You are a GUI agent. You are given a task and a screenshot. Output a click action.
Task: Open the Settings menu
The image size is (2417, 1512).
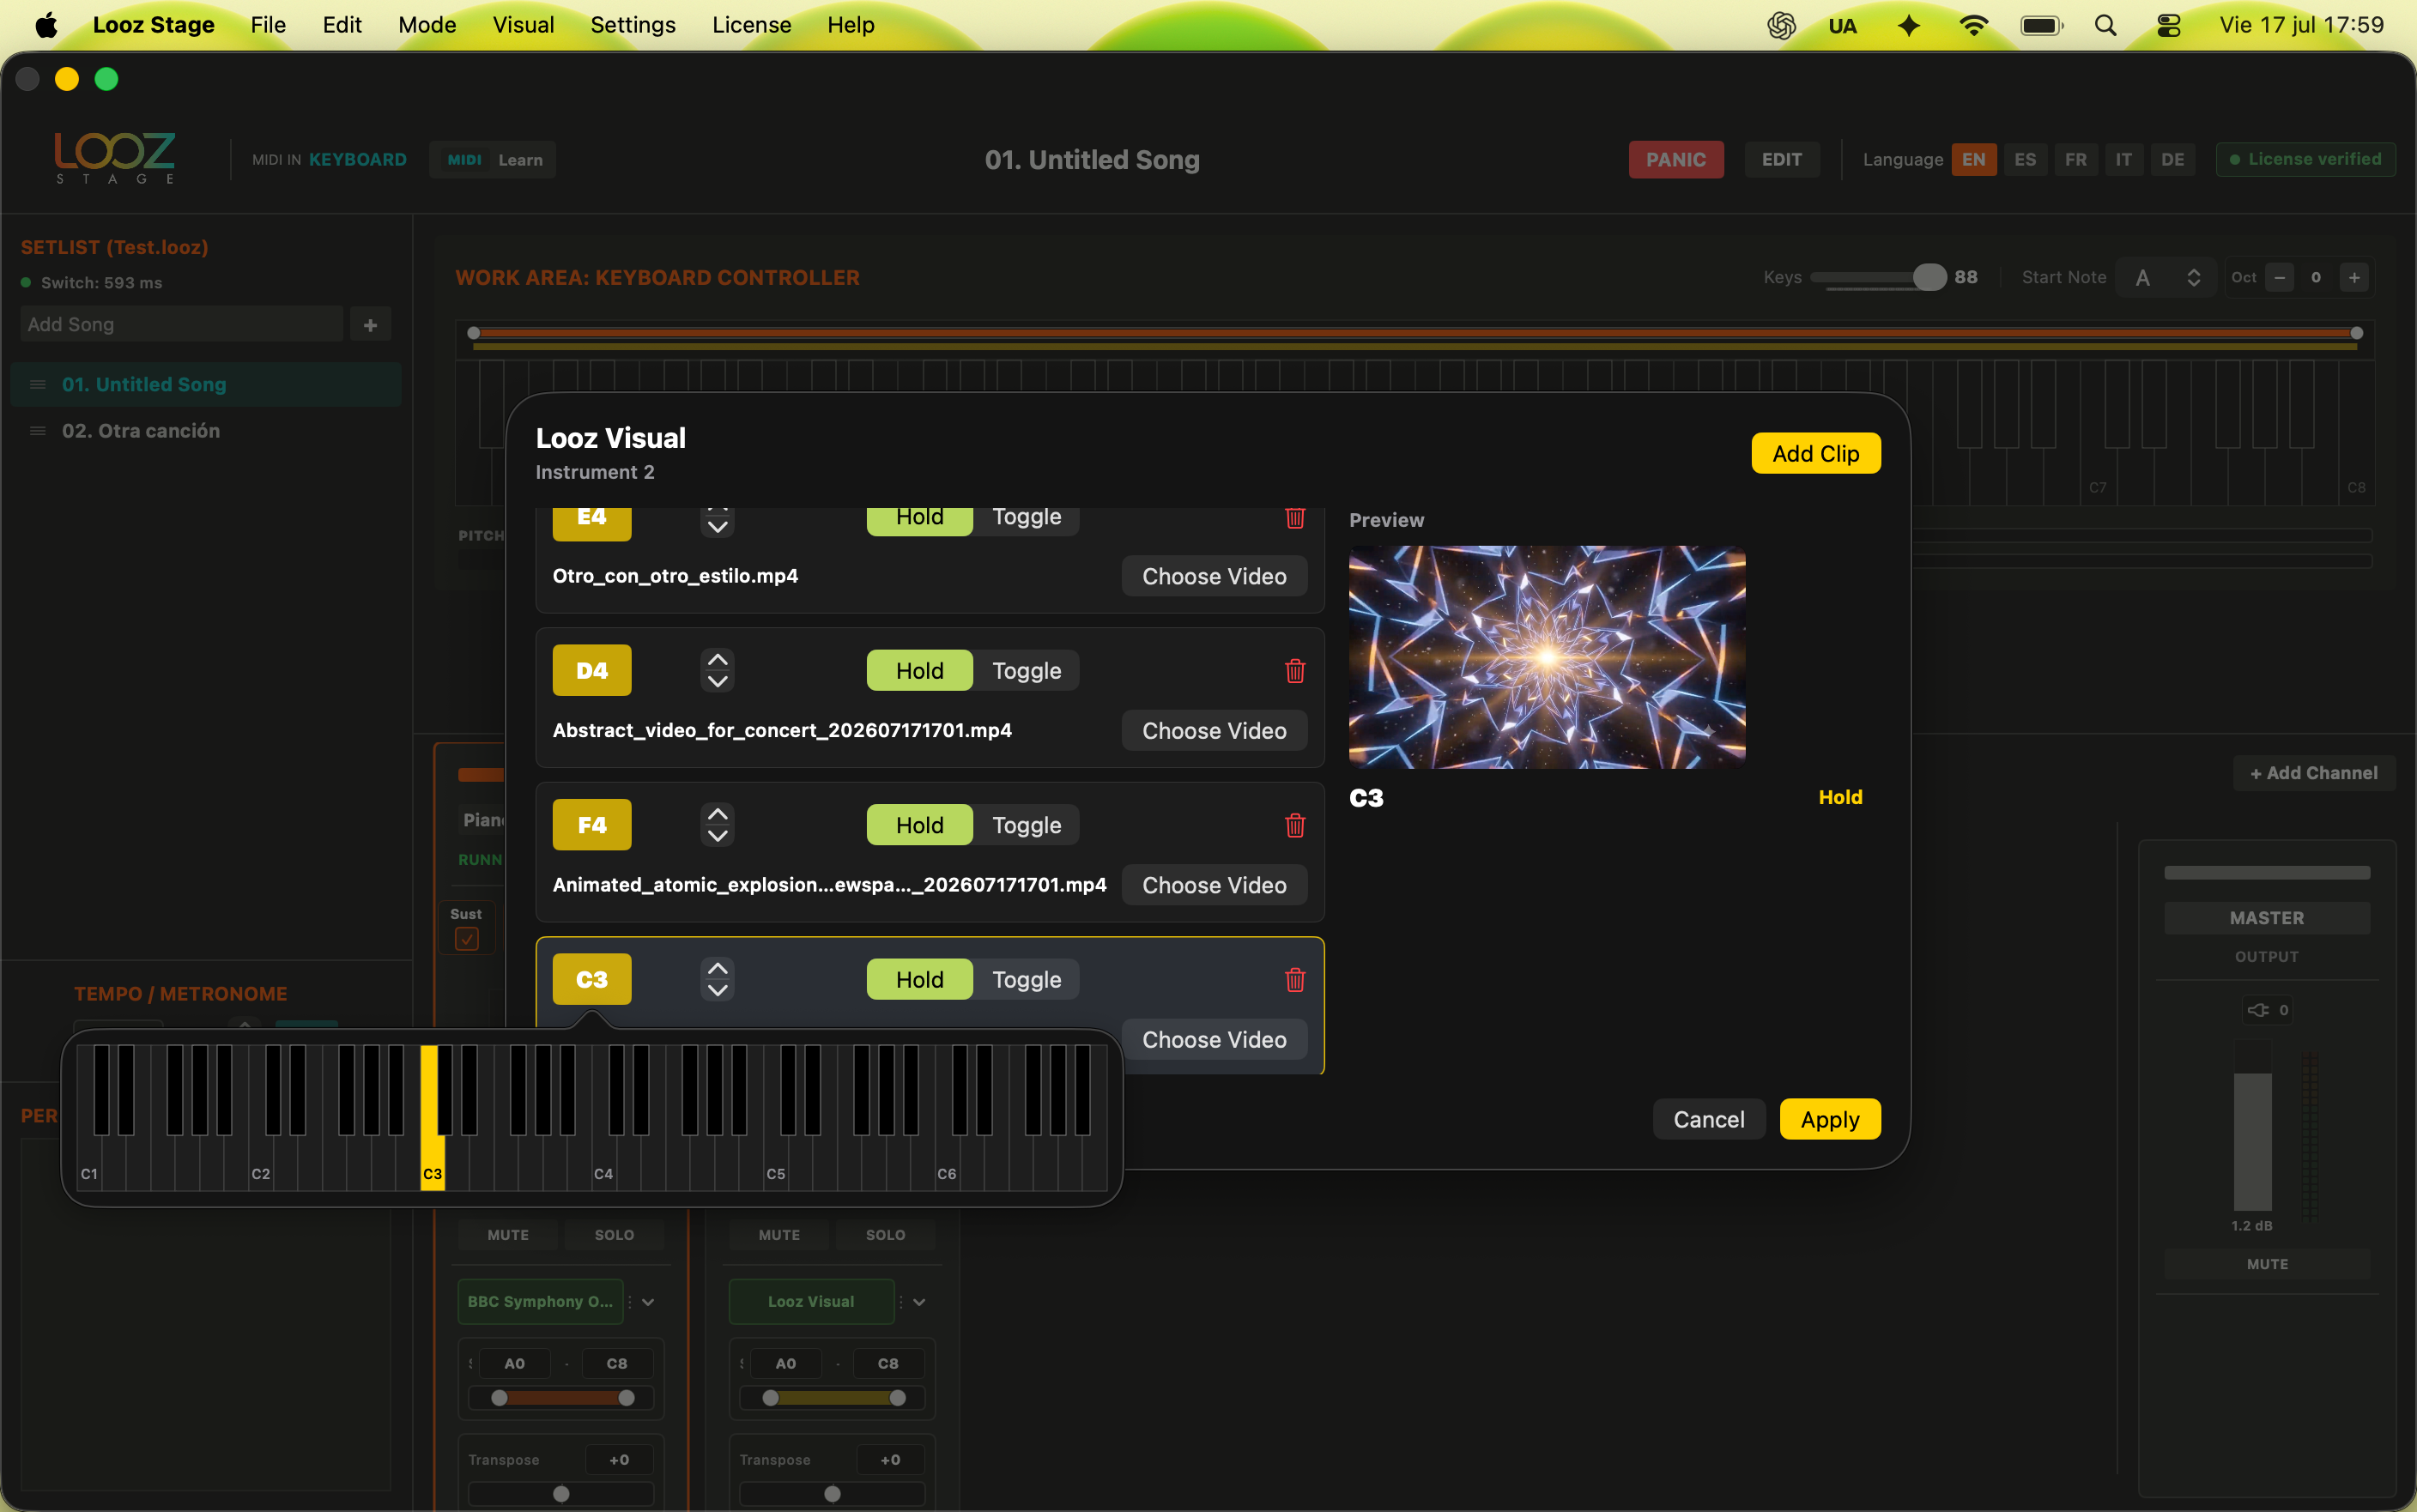pyautogui.click(x=633, y=25)
